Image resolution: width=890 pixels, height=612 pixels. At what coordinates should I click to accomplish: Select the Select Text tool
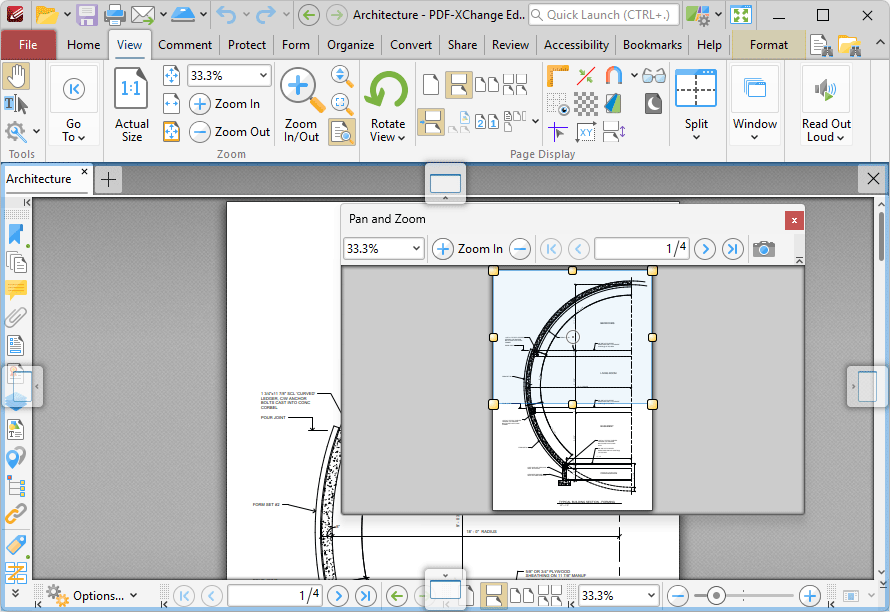point(14,104)
